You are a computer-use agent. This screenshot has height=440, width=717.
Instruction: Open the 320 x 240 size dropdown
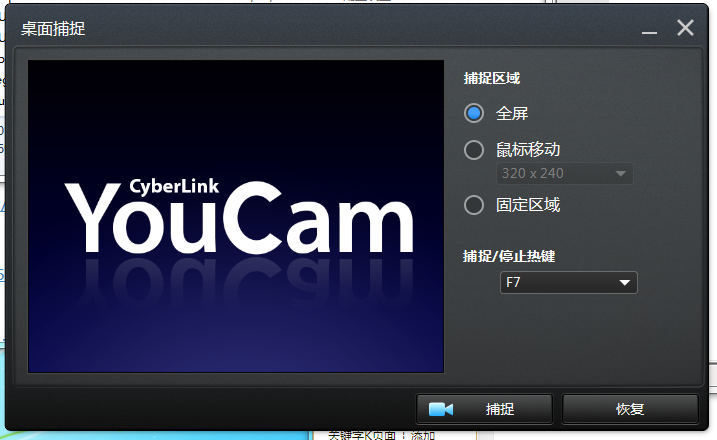[x=557, y=173]
